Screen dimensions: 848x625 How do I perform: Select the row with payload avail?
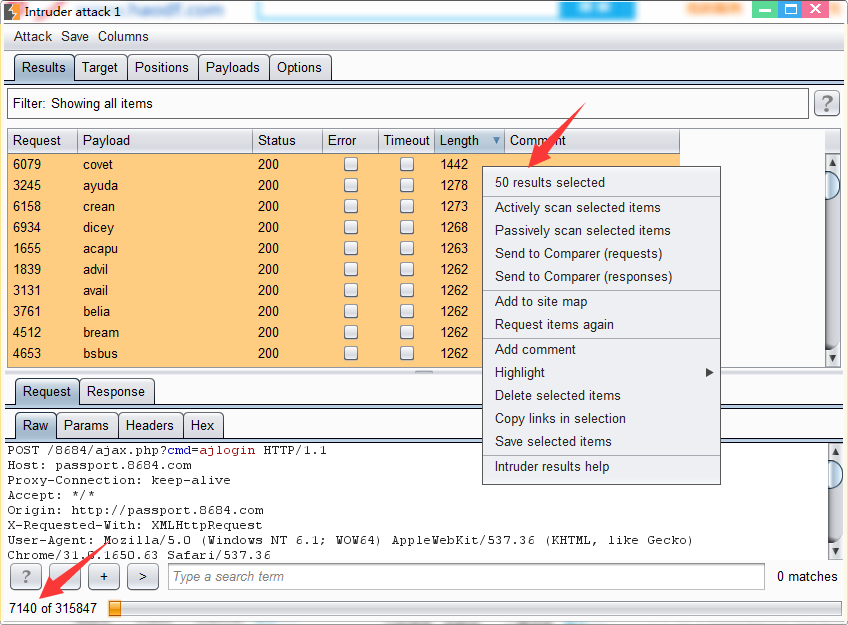[244, 290]
